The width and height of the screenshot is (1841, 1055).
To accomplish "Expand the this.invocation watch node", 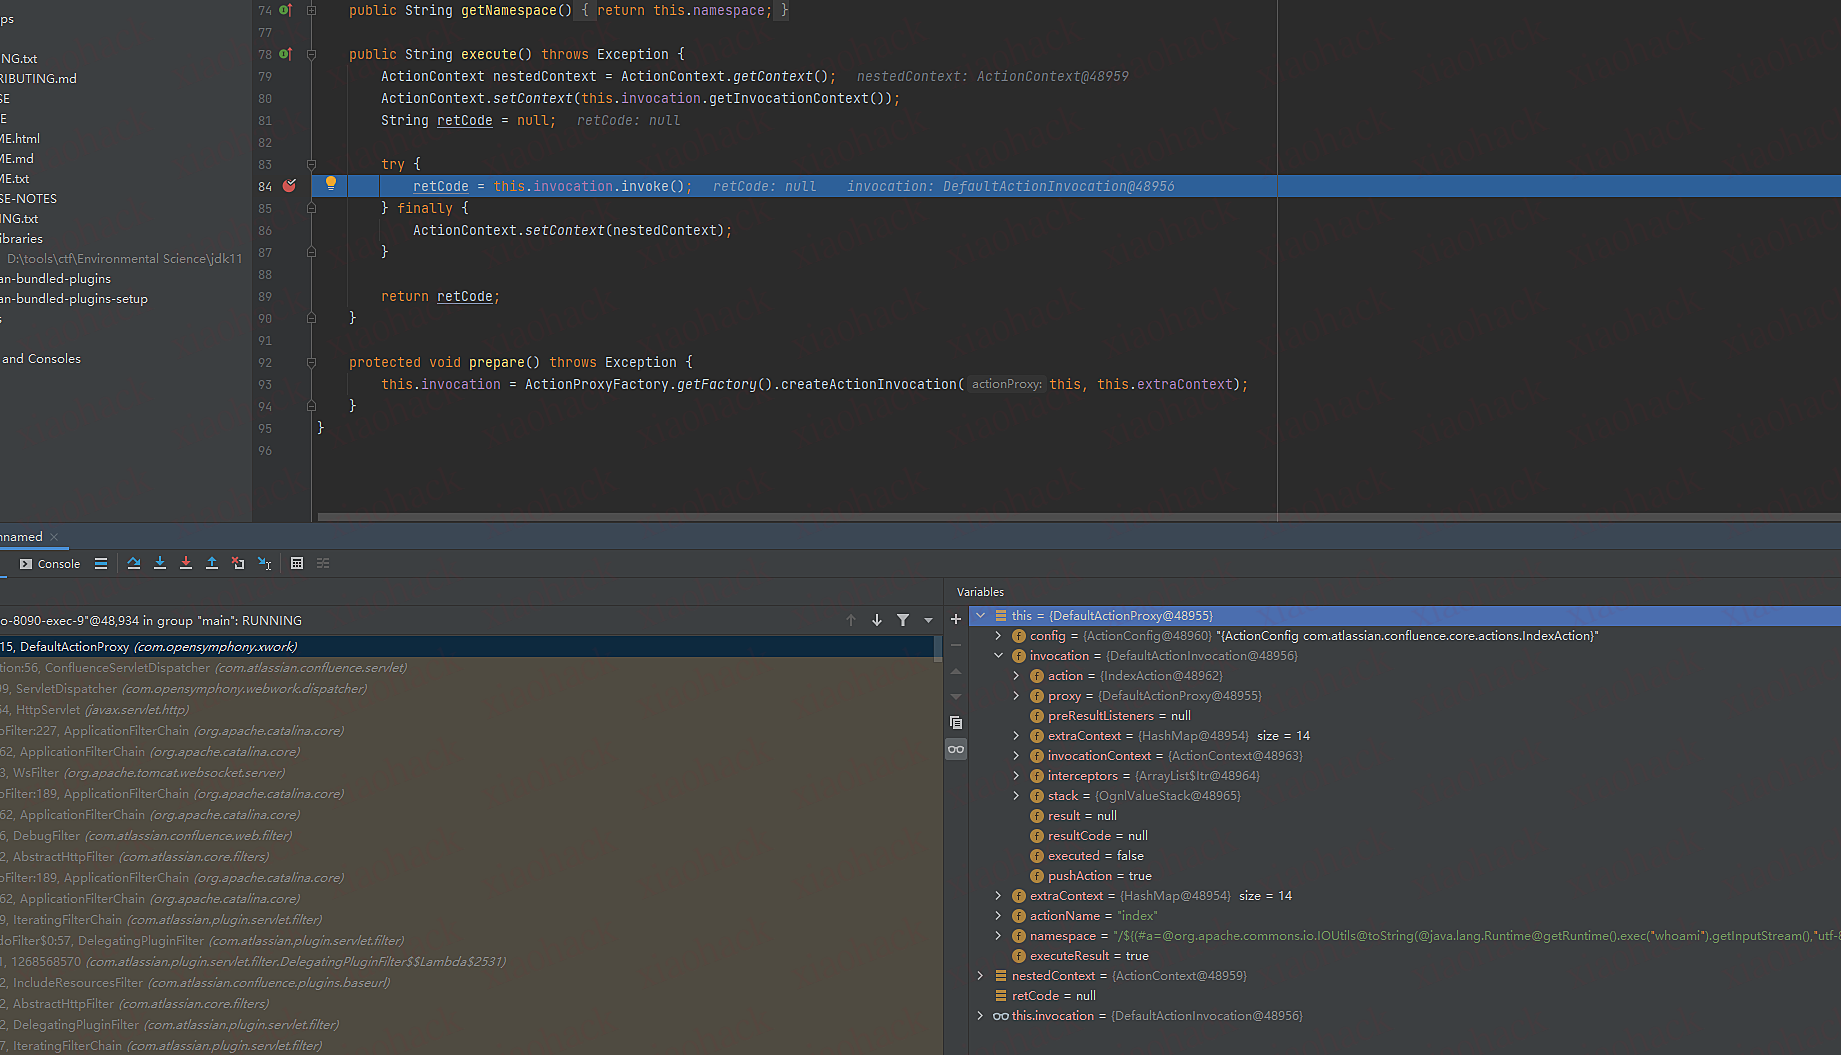I will click(x=981, y=1016).
